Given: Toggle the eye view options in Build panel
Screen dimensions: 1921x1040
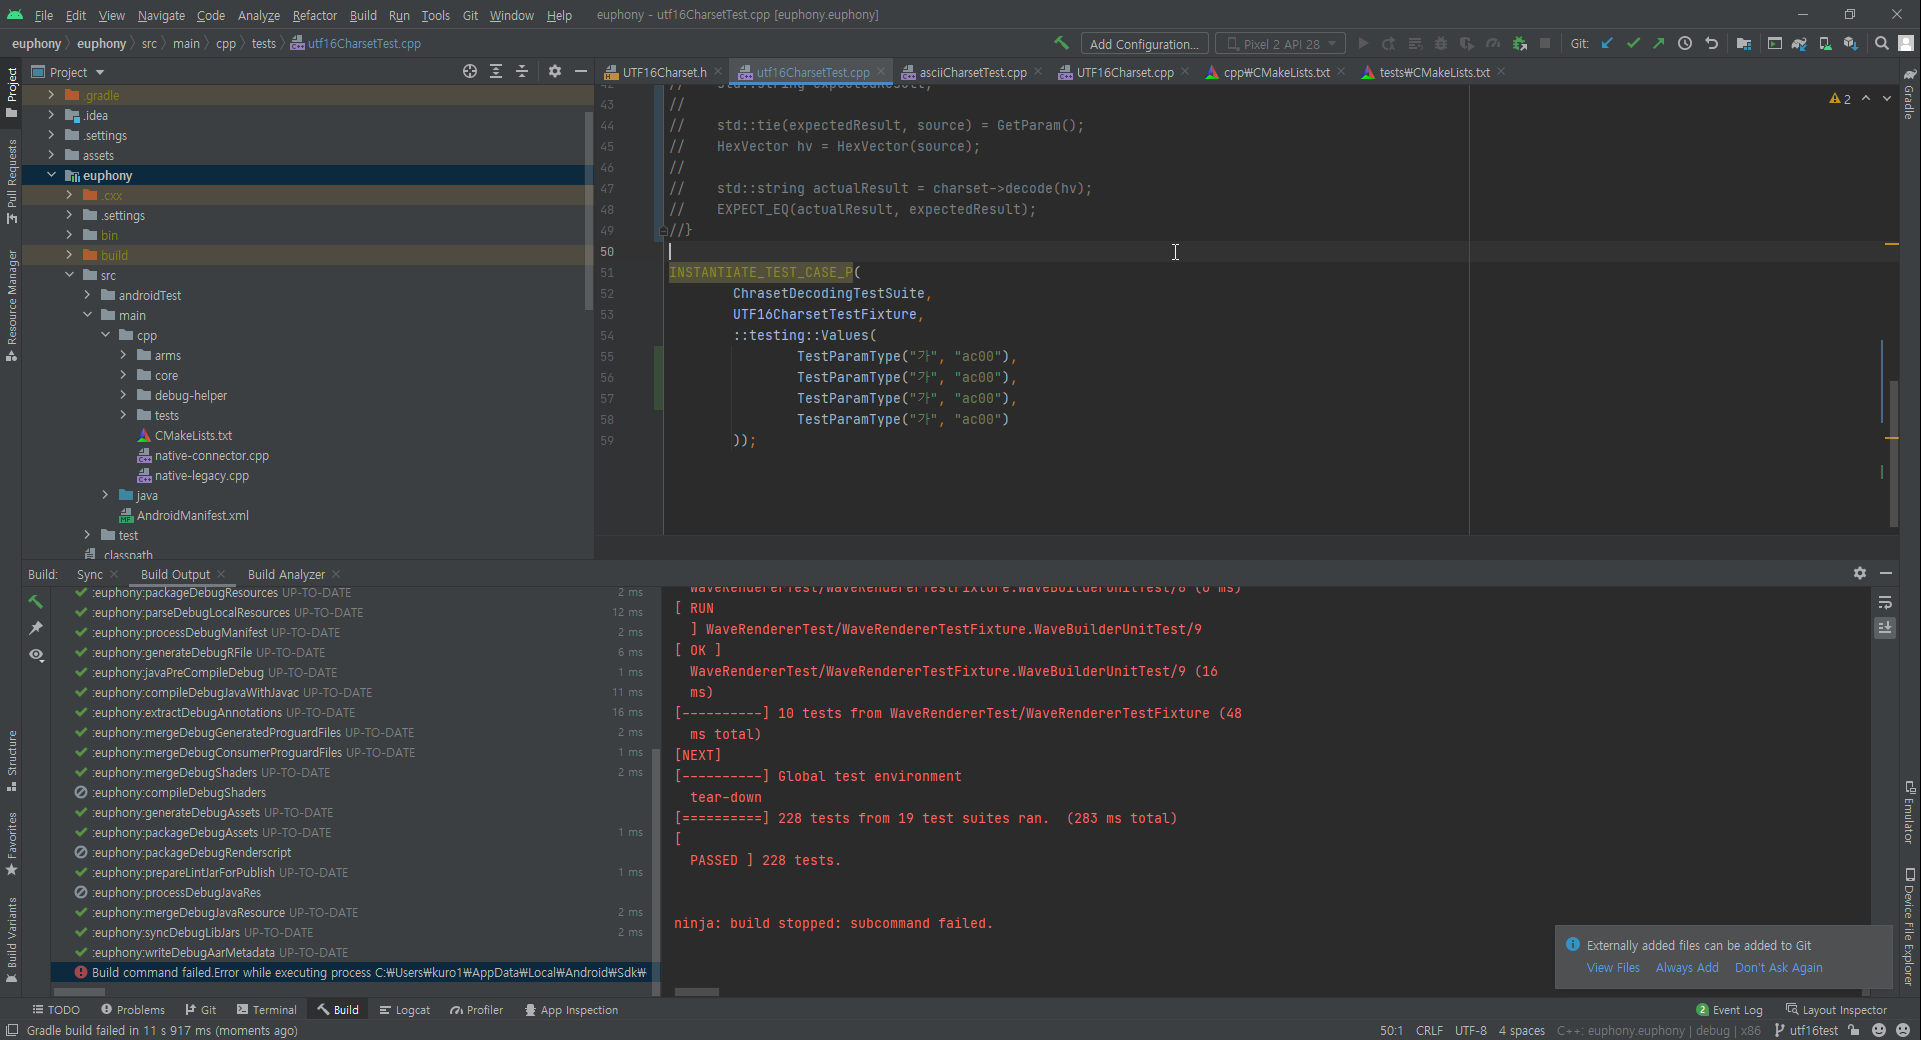Looking at the screenshot, I should tap(36, 655).
